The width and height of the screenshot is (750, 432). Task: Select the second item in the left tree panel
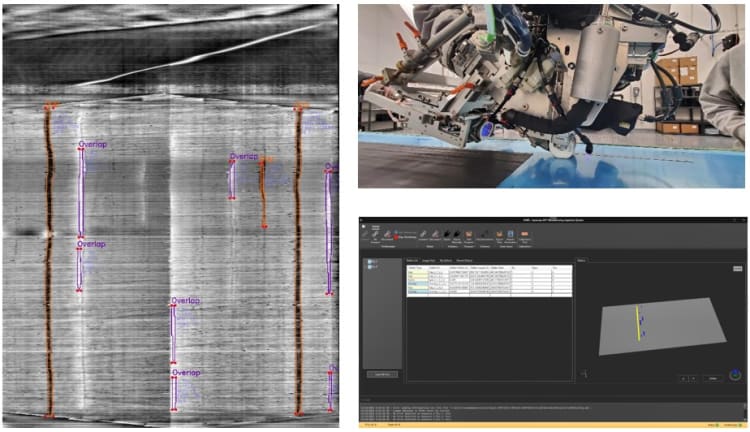coord(373,267)
